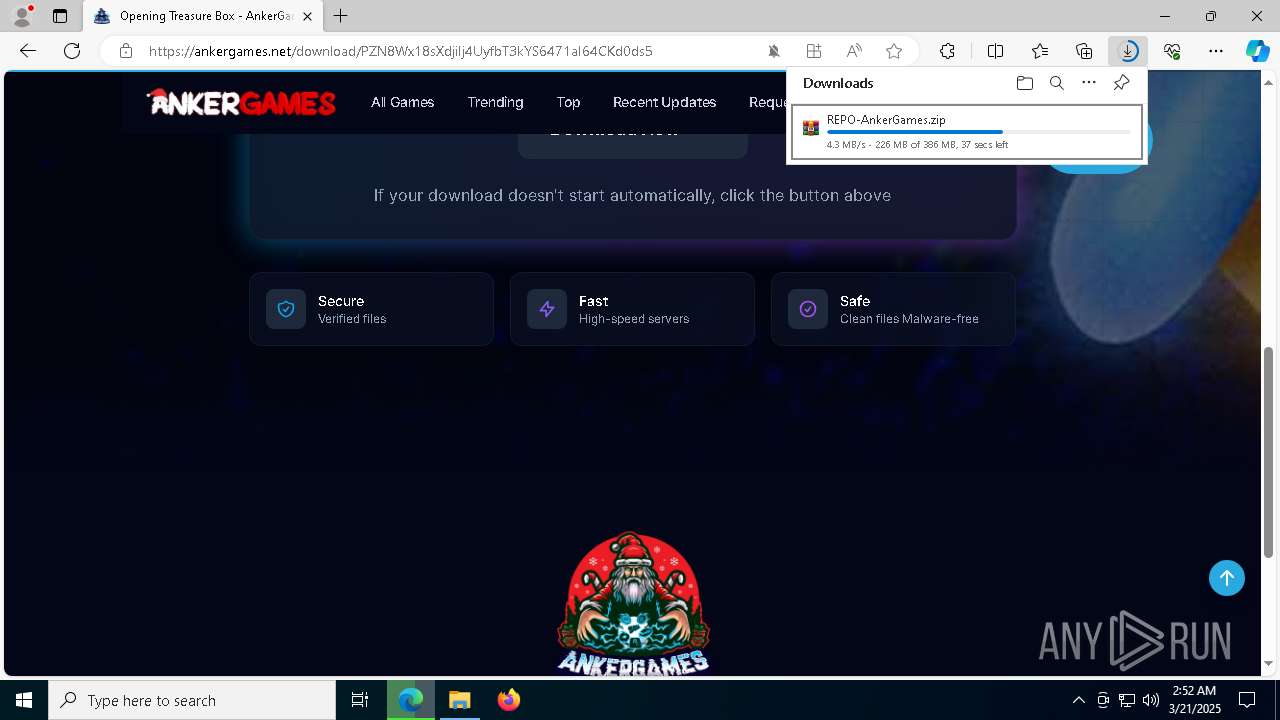Viewport: 1280px width, 720px height.
Task: Open Split screen icon
Action: pyautogui.click(x=995, y=51)
